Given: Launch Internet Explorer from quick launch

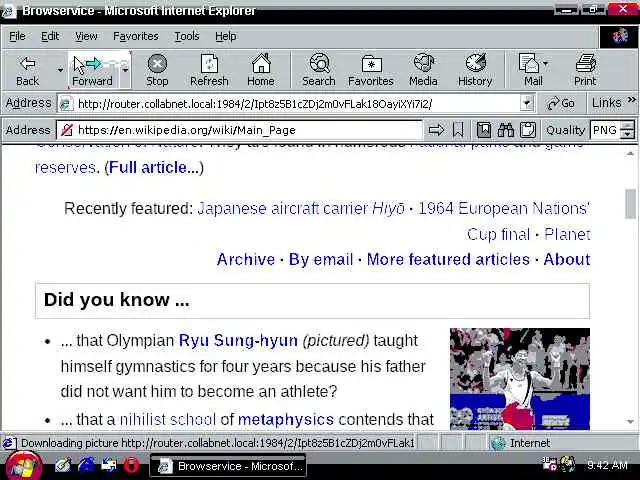Looking at the screenshot, I should click(x=86, y=466).
